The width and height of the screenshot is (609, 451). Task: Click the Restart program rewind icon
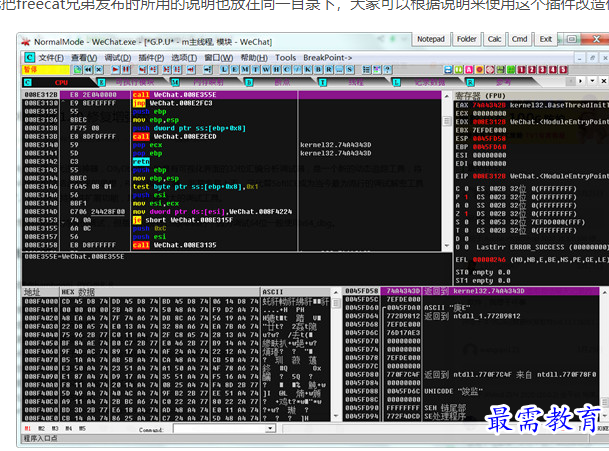[88, 70]
